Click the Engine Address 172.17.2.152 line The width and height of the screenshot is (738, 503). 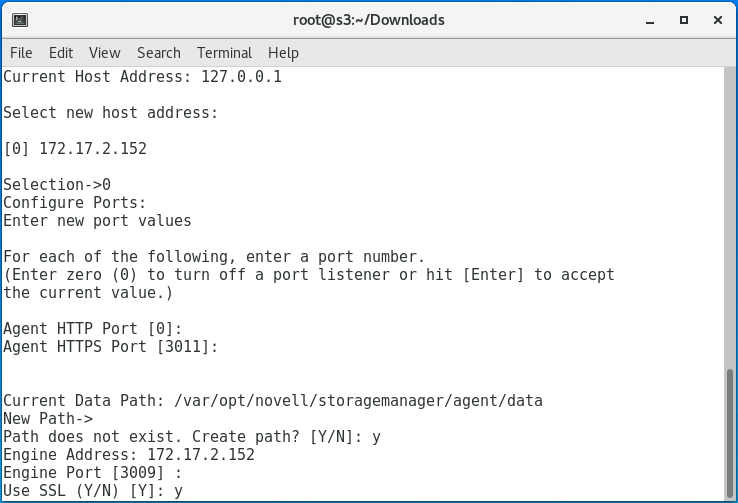click(x=129, y=455)
